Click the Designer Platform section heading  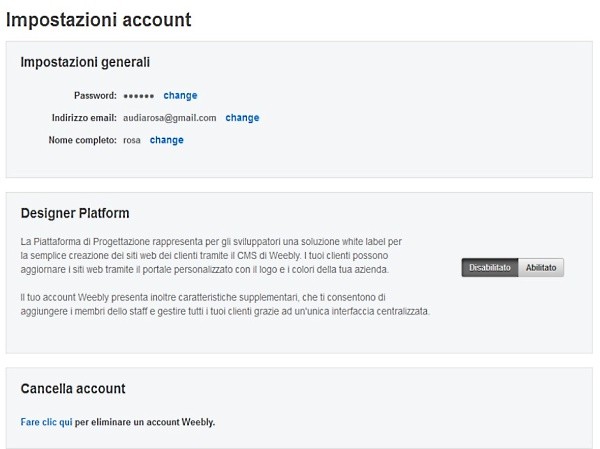(x=75, y=213)
